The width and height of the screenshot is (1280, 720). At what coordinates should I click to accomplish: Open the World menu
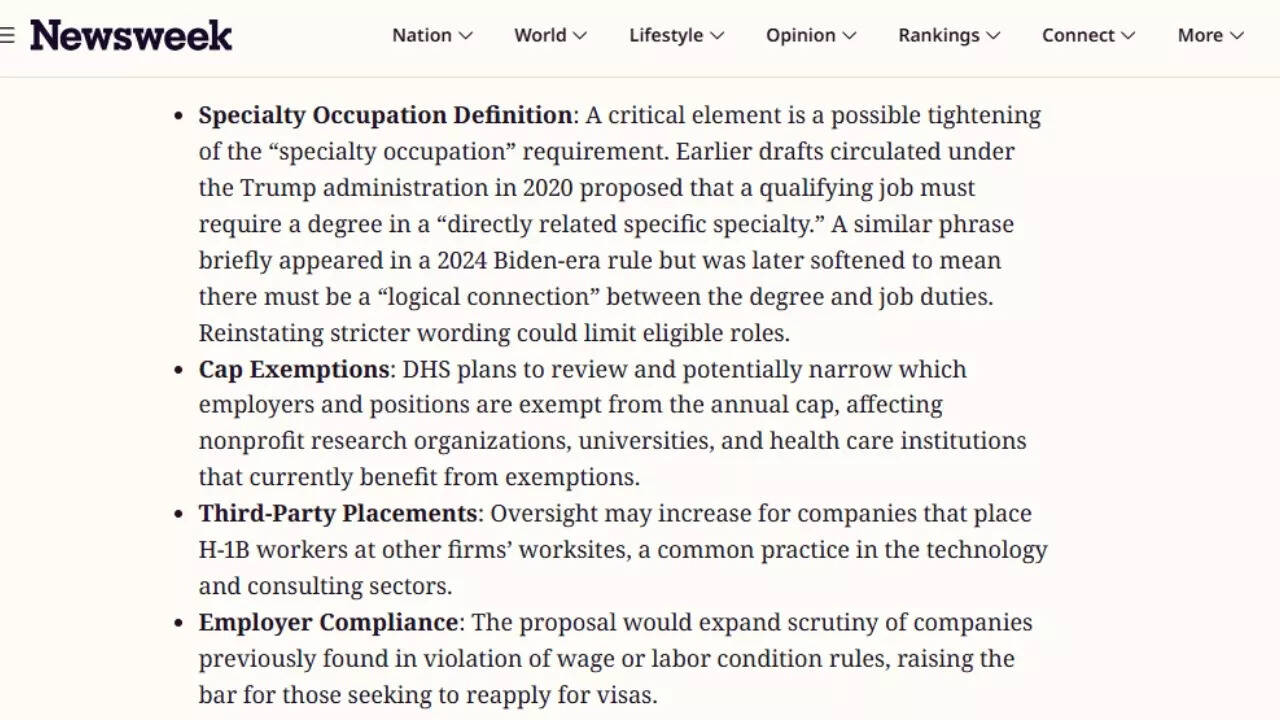coord(540,35)
